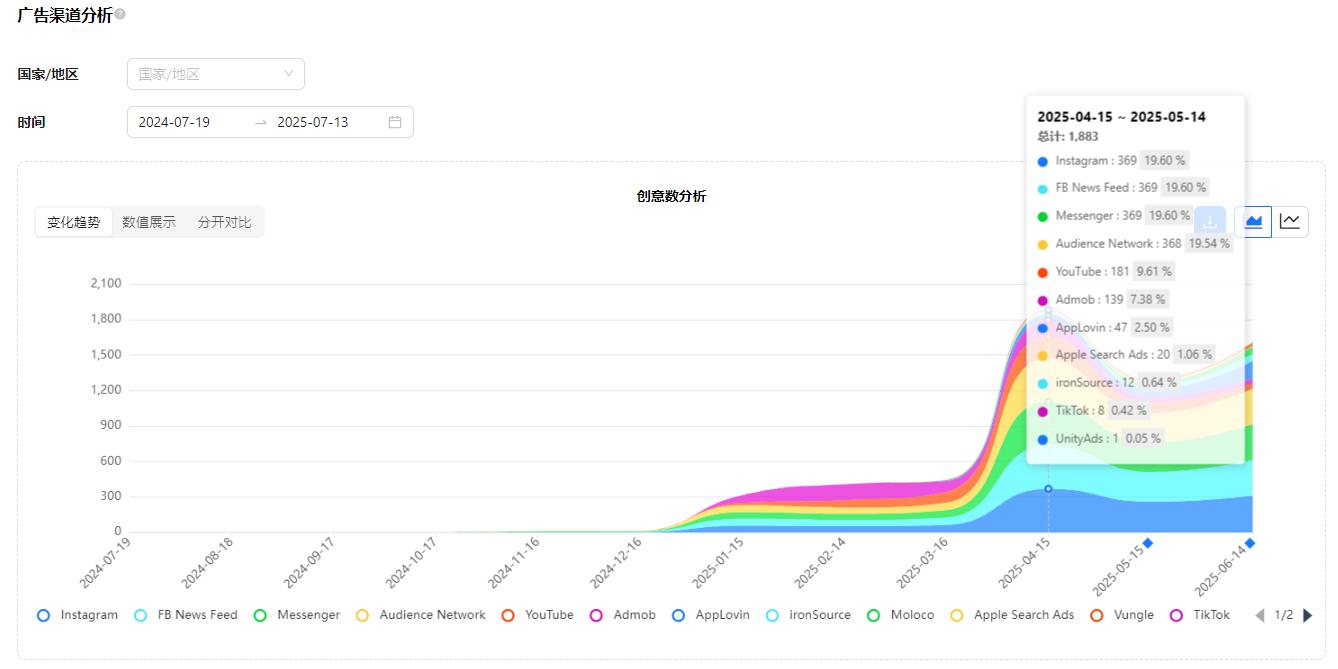The image size is (1338, 669).
Task: Toggle Apple Search Ads series in legend
Action: pyautogui.click(x=1011, y=615)
